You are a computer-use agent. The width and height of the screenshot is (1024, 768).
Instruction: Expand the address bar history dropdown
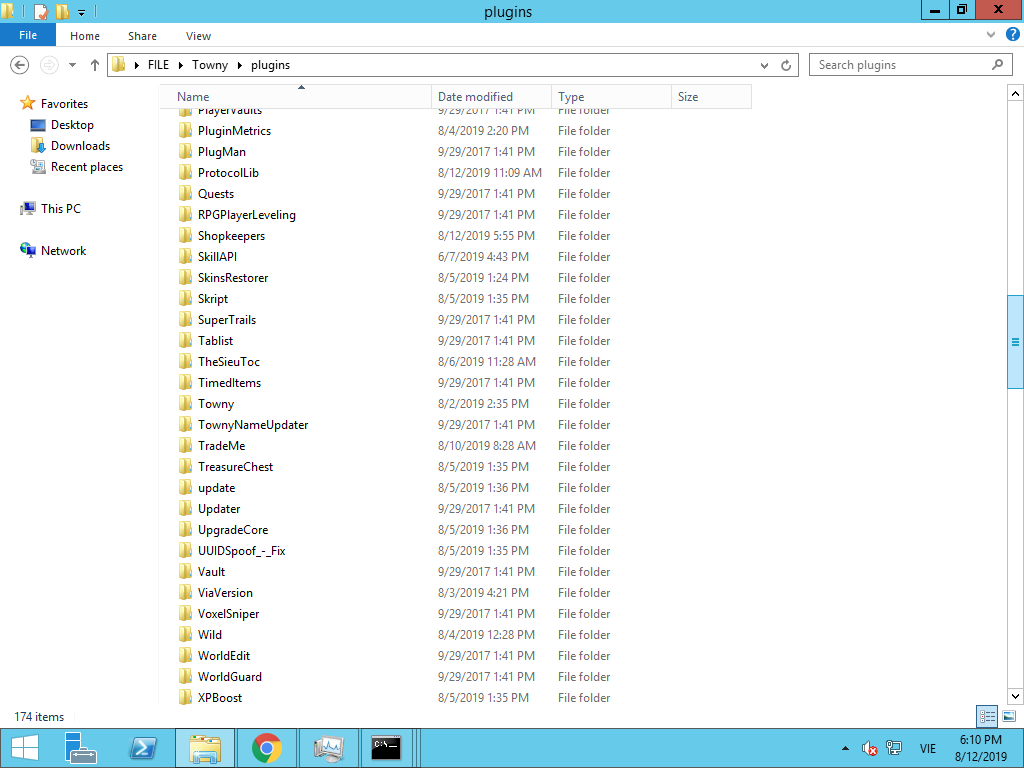coord(764,65)
